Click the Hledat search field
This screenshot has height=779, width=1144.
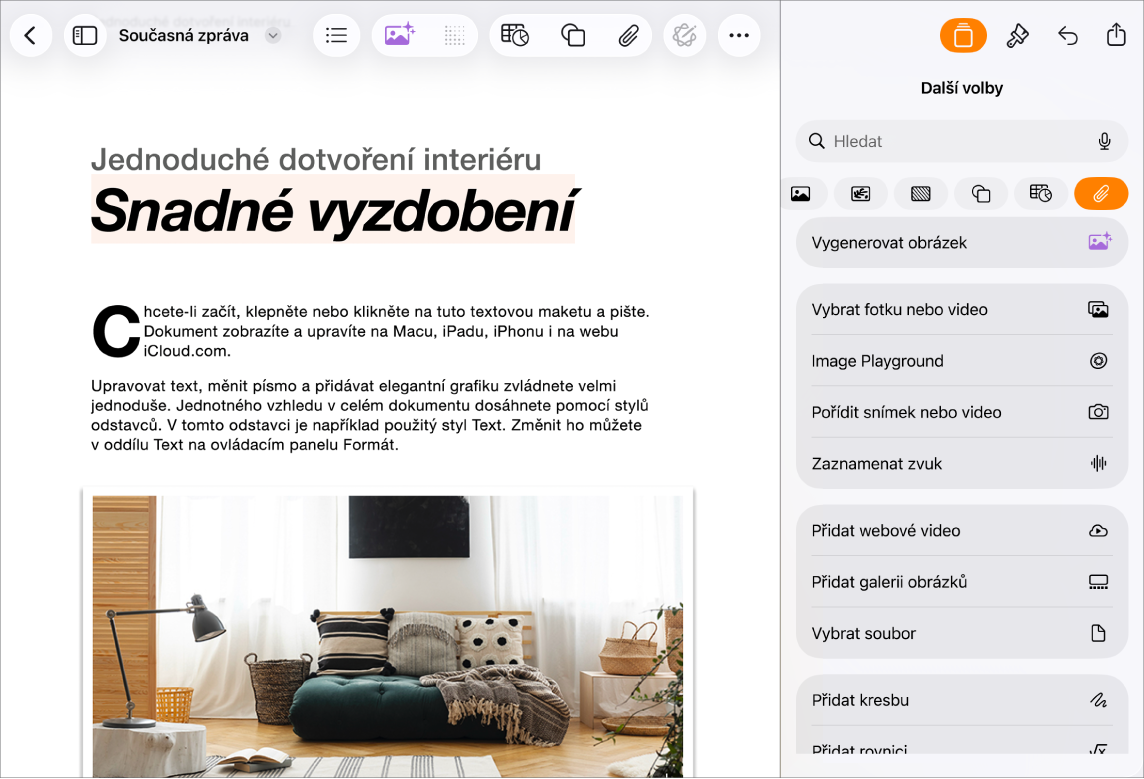point(962,142)
